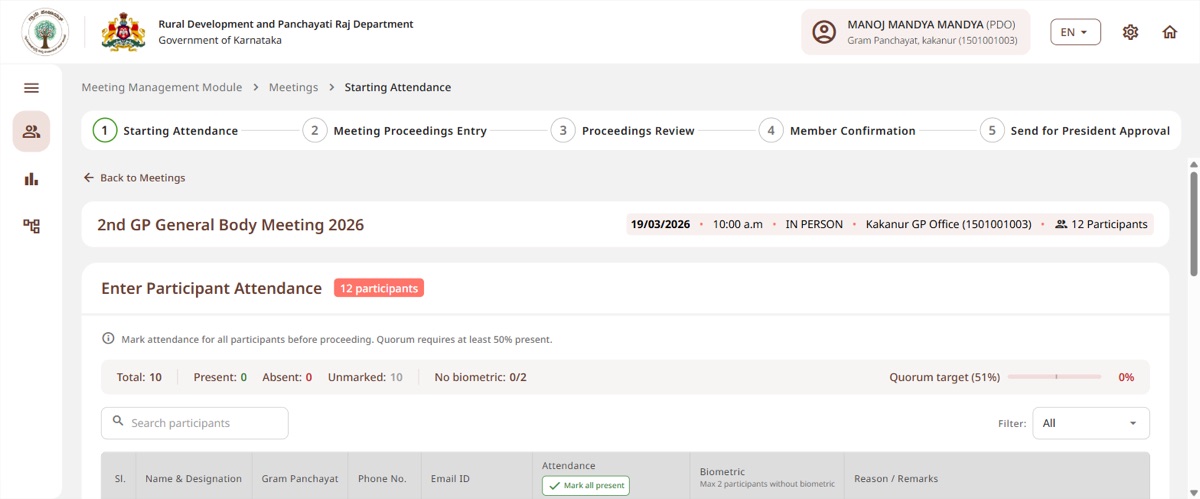Expand the Filter All dropdown
This screenshot has width=1200, height=499.
click(1090, 423)
